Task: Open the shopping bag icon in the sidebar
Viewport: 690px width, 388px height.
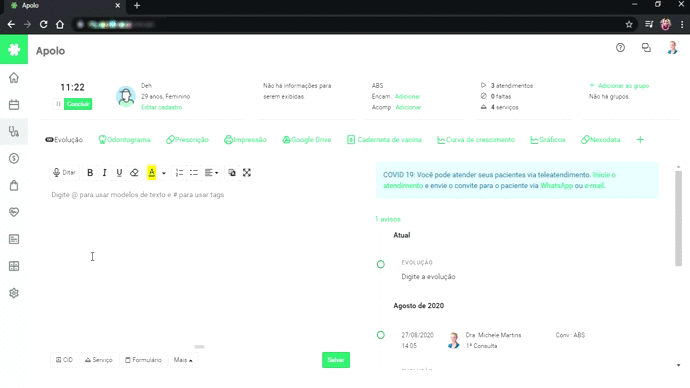Action: (x=14, y=185)
